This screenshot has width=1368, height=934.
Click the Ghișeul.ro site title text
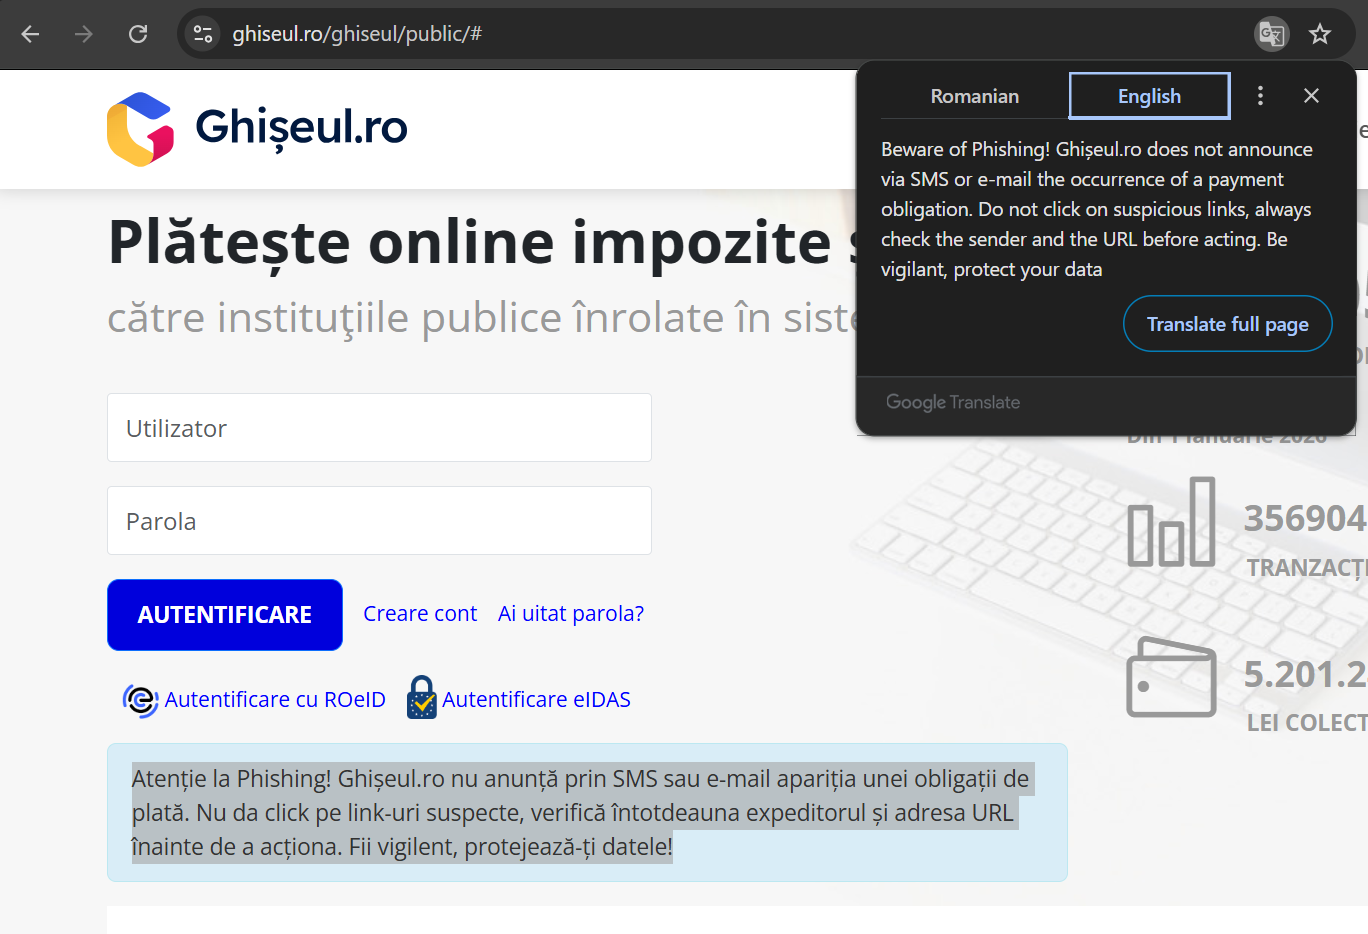coord(301,128)
